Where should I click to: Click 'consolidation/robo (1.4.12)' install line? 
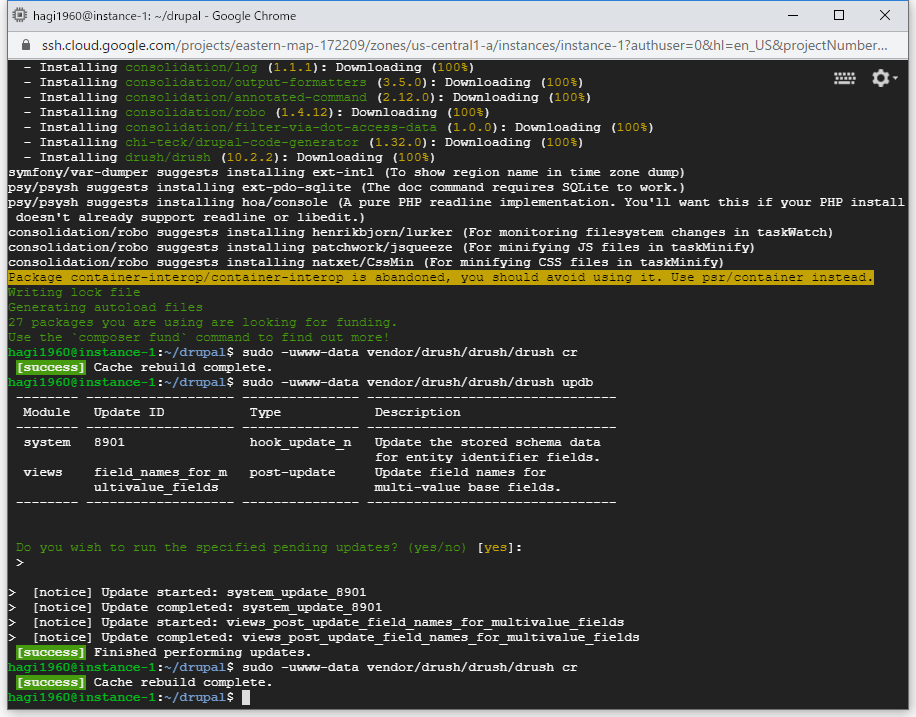[256, 112]
